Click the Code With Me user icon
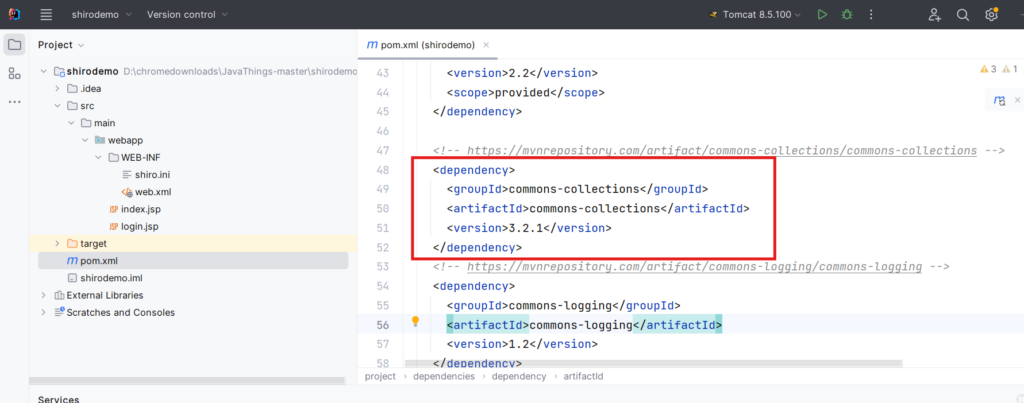Screen dimensions: 1024x403 click(x=934, y=15)
